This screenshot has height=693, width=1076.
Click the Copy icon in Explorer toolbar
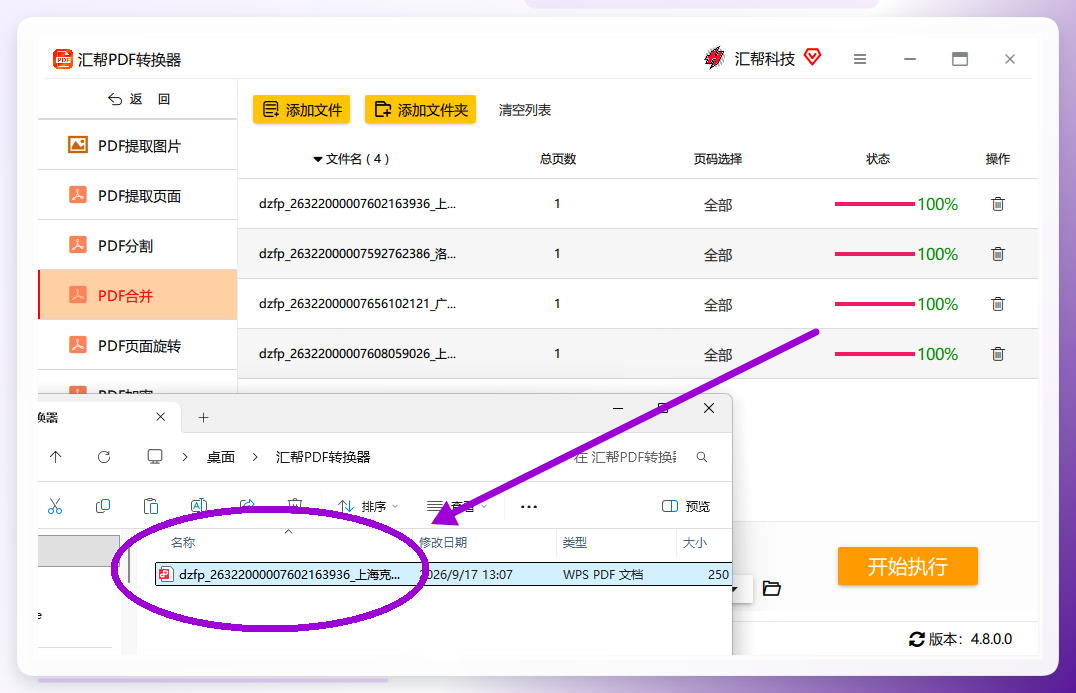(103, 506)
